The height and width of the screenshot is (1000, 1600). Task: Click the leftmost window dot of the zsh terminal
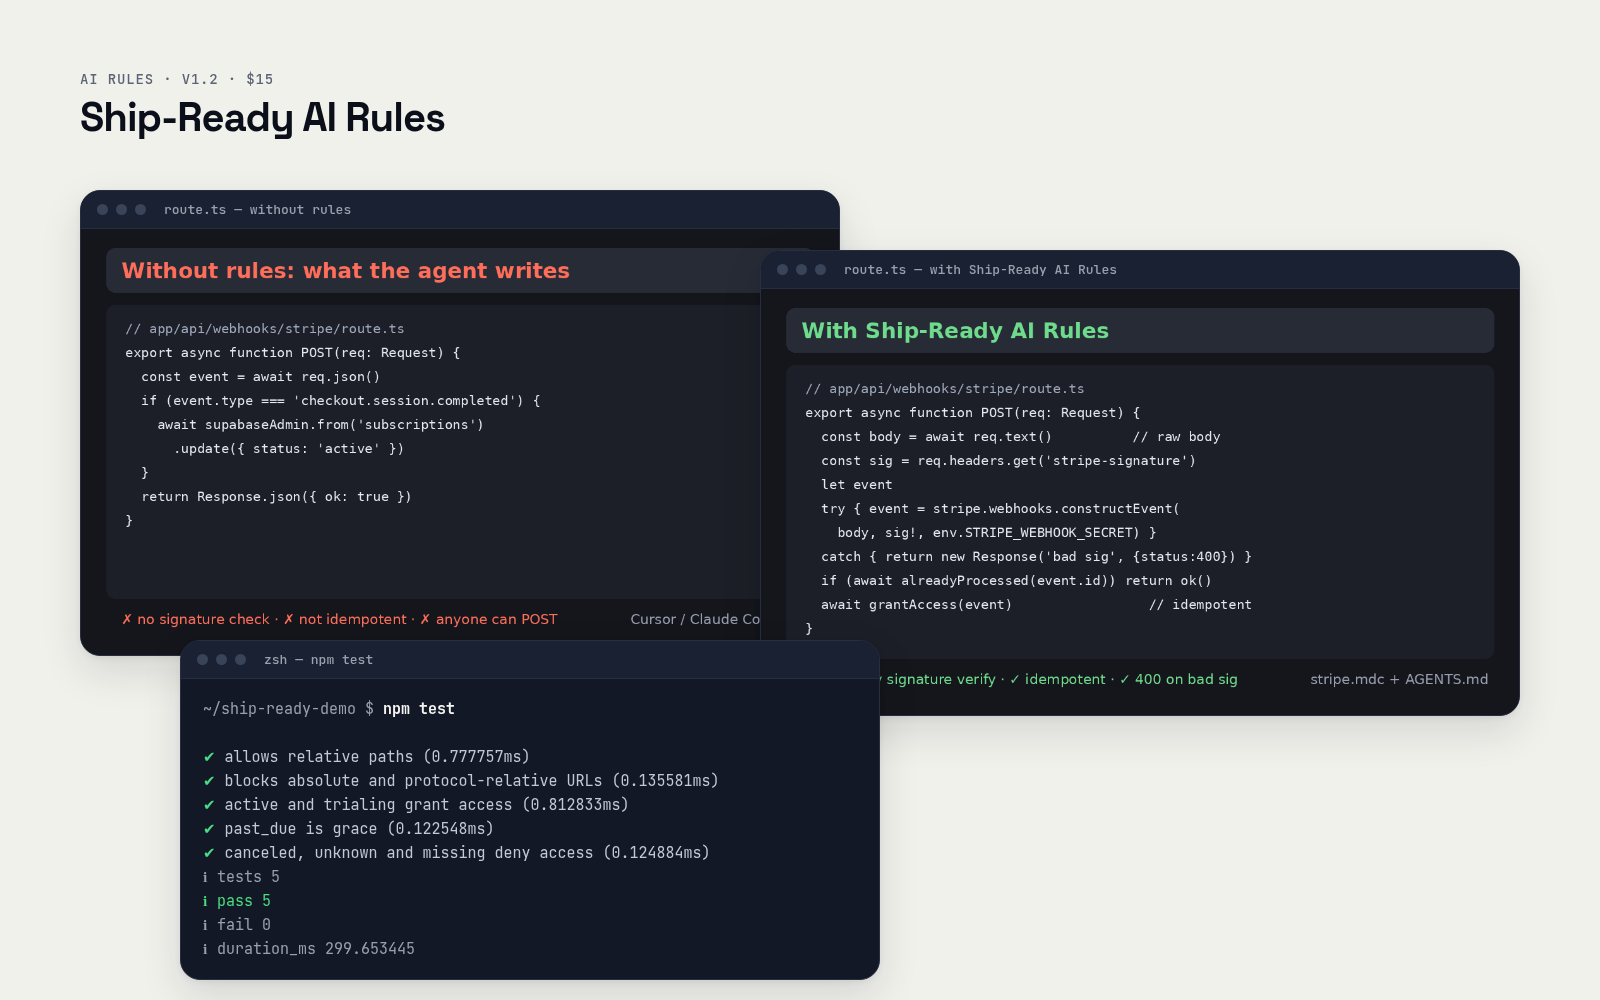(203, 660)
